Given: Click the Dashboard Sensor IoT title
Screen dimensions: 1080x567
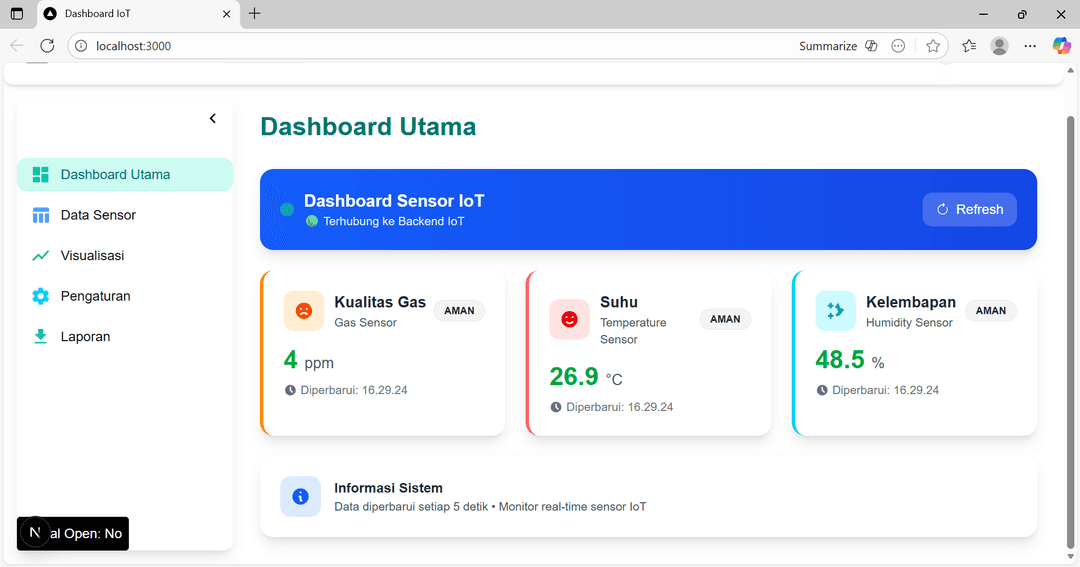Looking at the screenshot, I should click(x=394, y=200).
